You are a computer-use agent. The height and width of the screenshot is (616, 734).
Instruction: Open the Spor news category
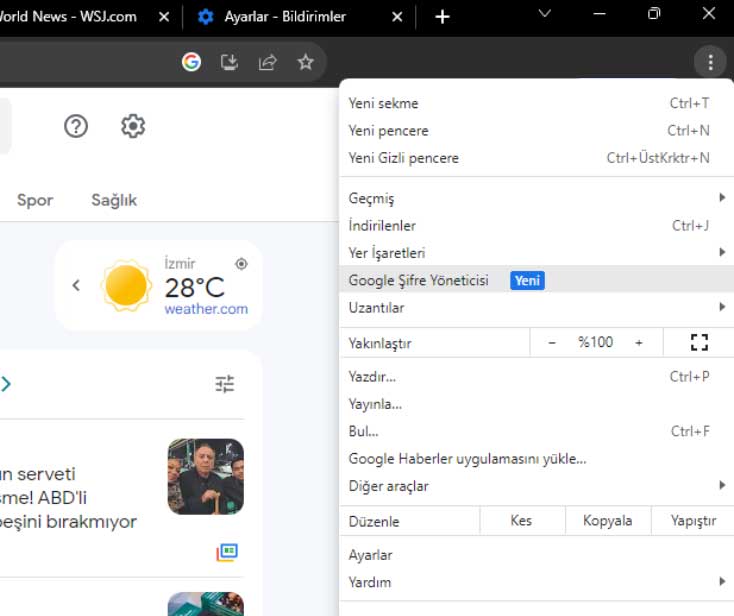point(35,200)
